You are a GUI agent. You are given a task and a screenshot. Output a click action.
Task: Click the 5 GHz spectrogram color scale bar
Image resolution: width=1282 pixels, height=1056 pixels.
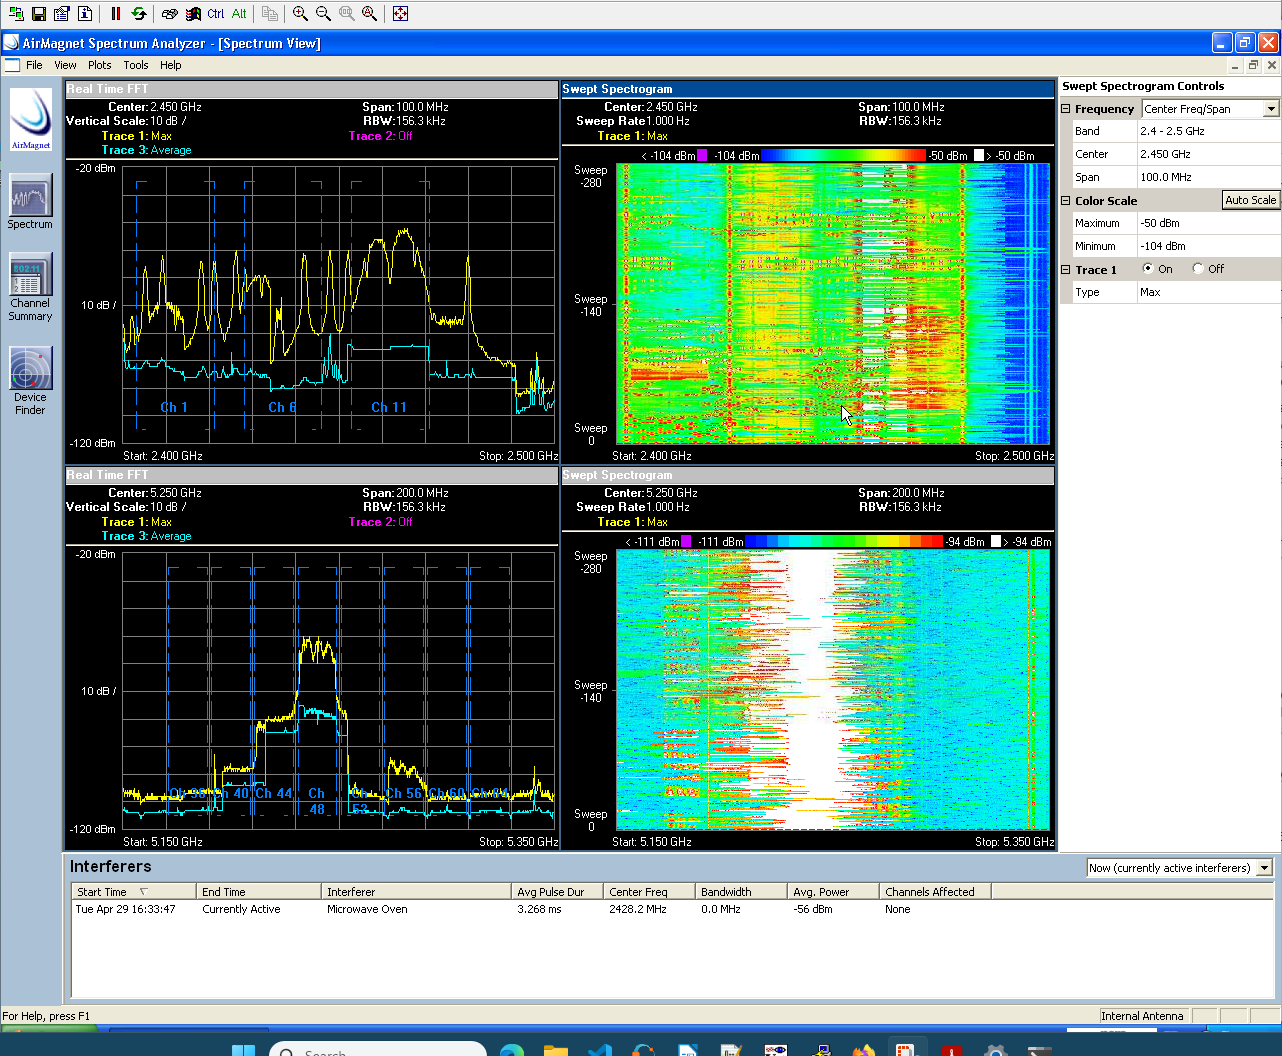(844, 541)
